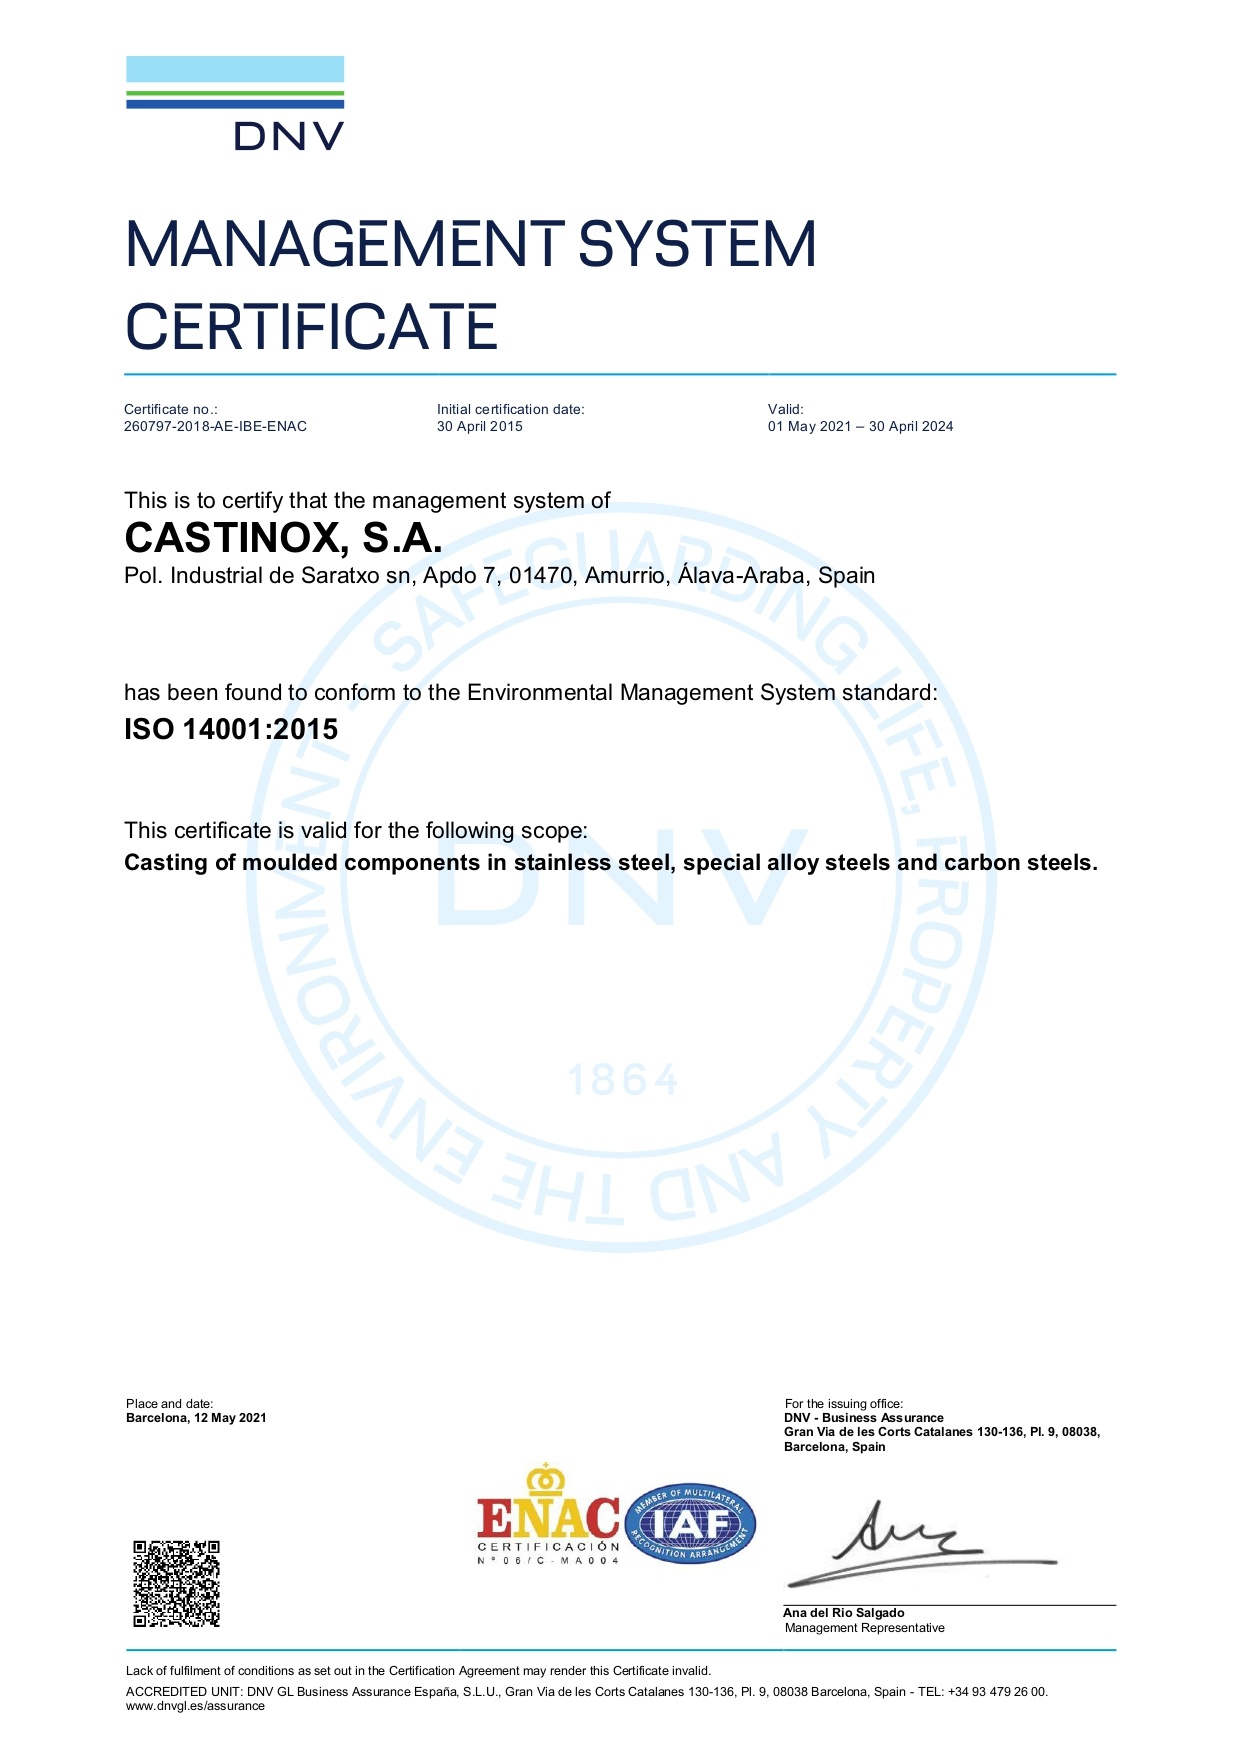
Task: Click the IAF multilateral recognition seal
Action: pos(691,1523)
